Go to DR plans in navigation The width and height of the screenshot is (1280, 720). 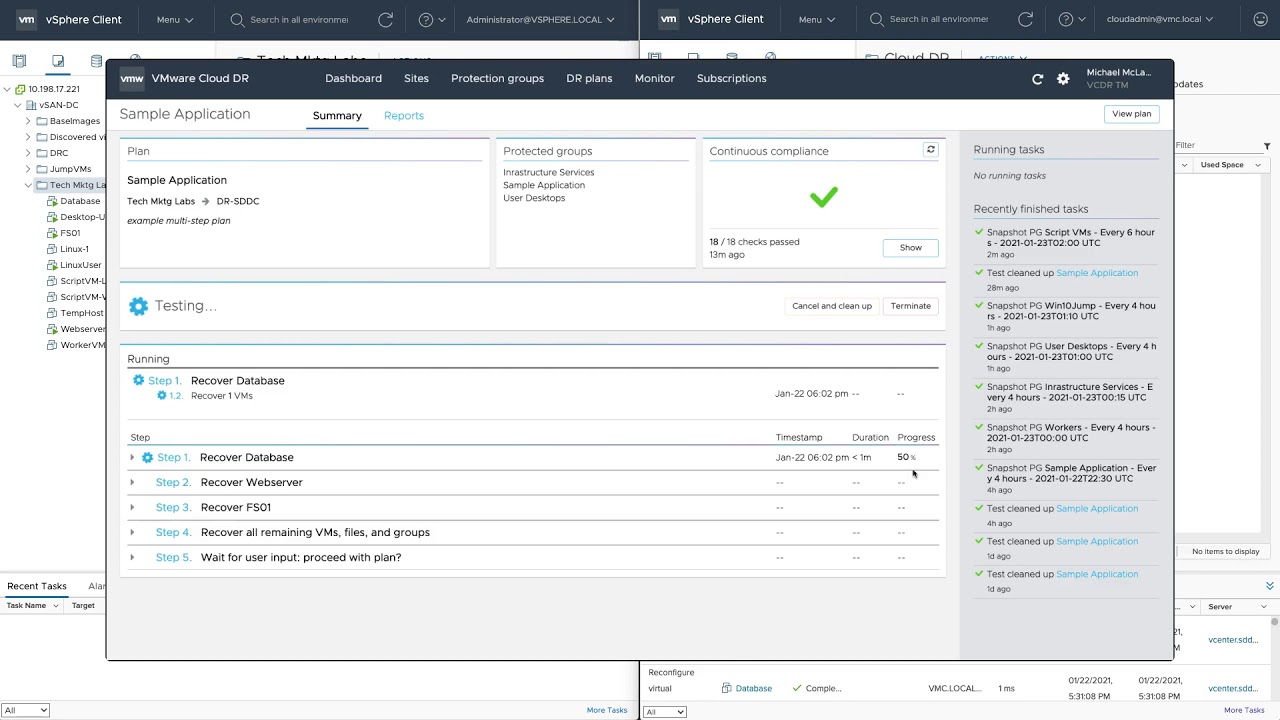(589, 79)
